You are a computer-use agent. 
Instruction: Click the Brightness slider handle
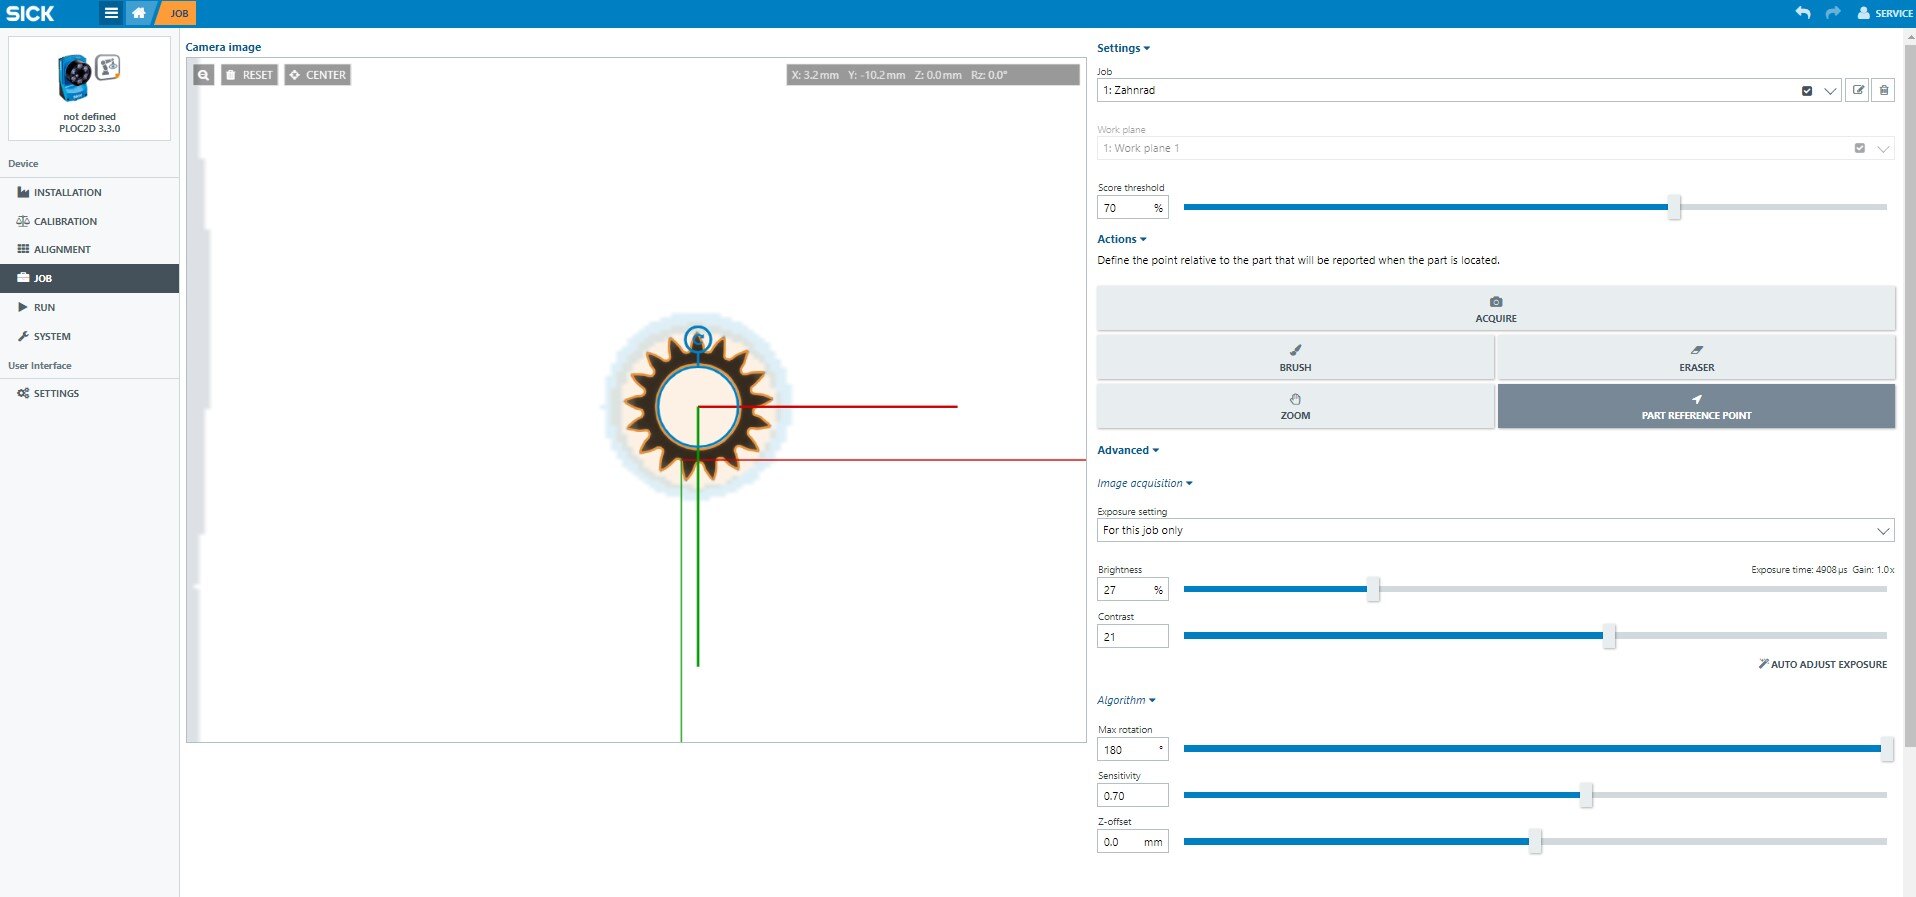(x=1373, y=589)
